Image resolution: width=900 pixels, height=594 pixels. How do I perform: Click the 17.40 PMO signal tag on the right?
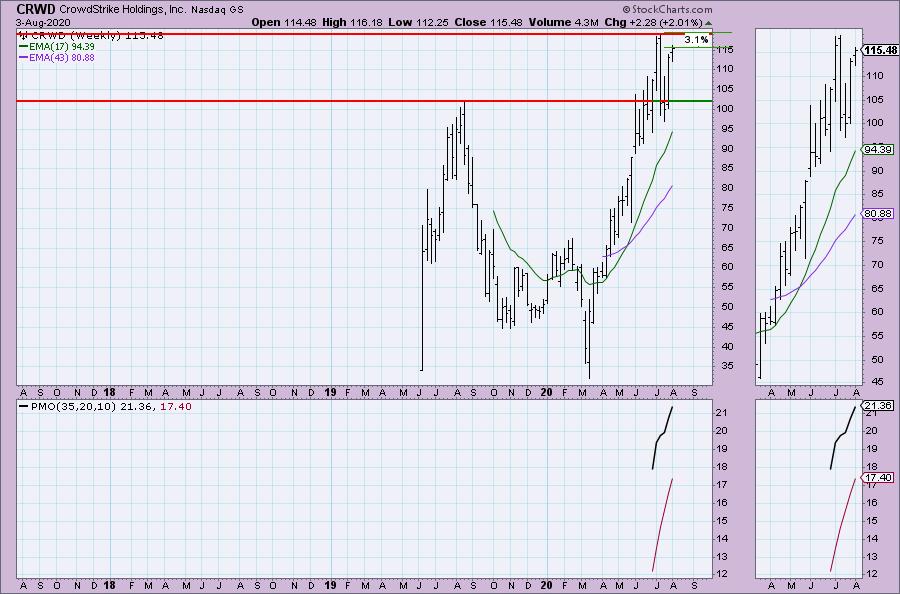[x=878, y=477]
